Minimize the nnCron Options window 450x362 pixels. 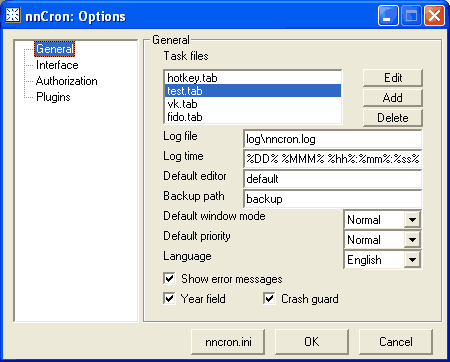click(x=388, y=15)
